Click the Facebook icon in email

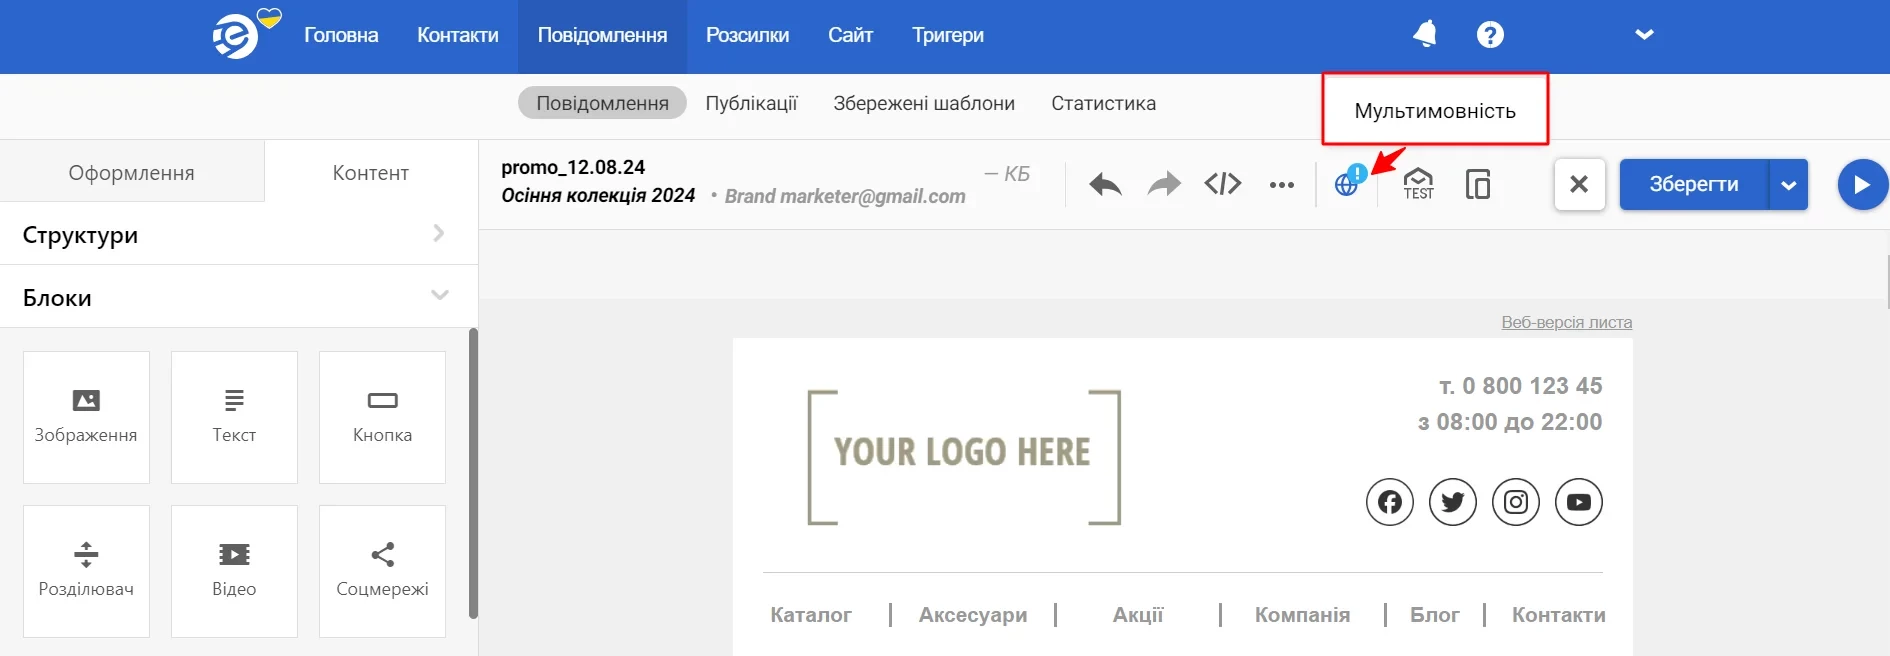pyautogui.click(x=1390, y=502)
